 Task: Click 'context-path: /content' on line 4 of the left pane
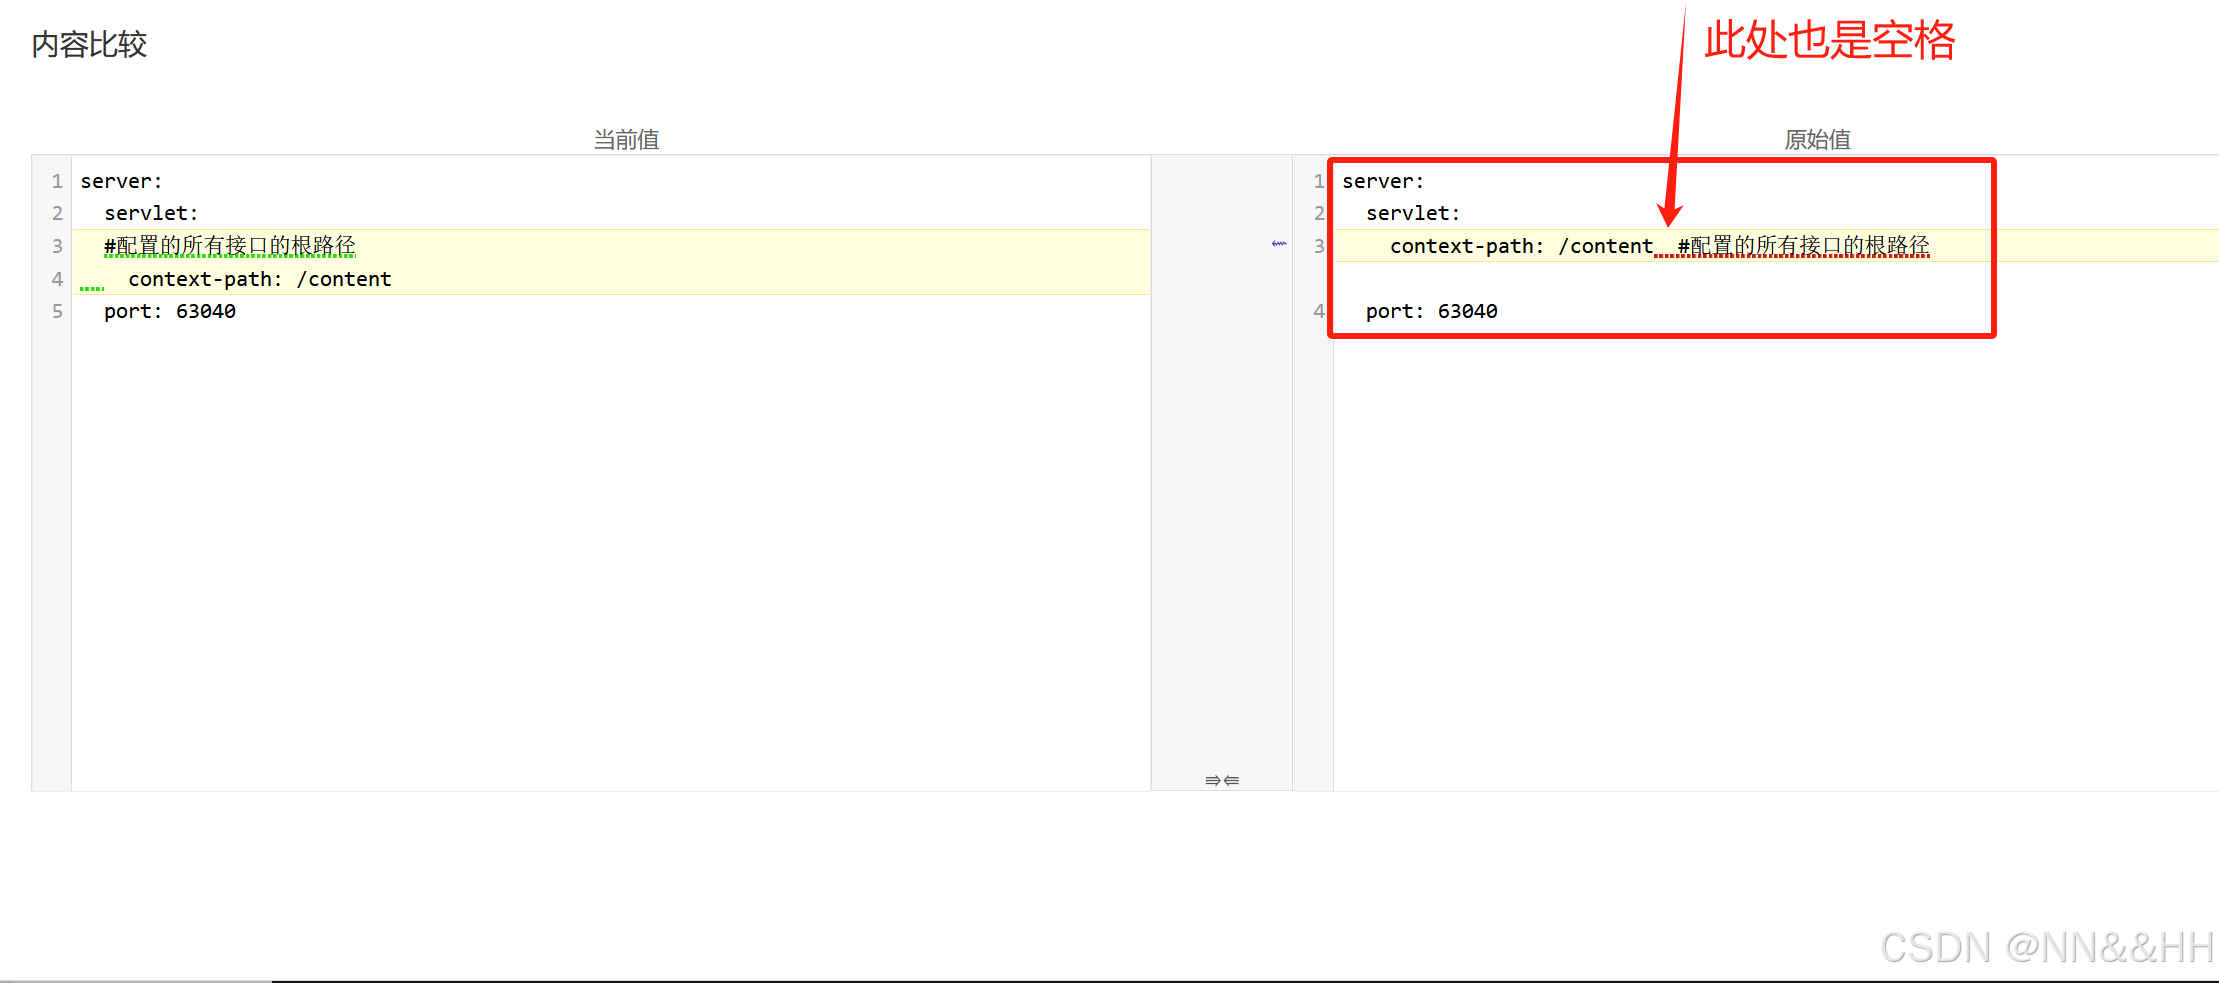pos(260,279)
